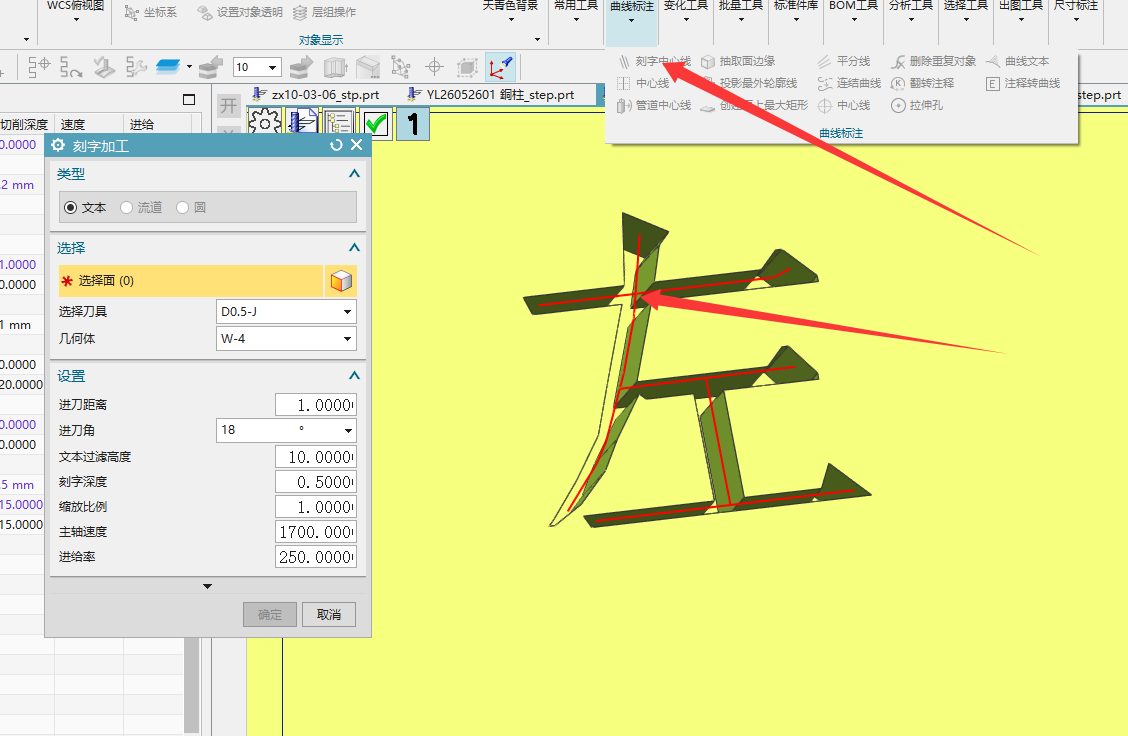Screen dimensions: 1128x736
Task: Open the 选择工具 ribbon menu
Action: [966, 12]
